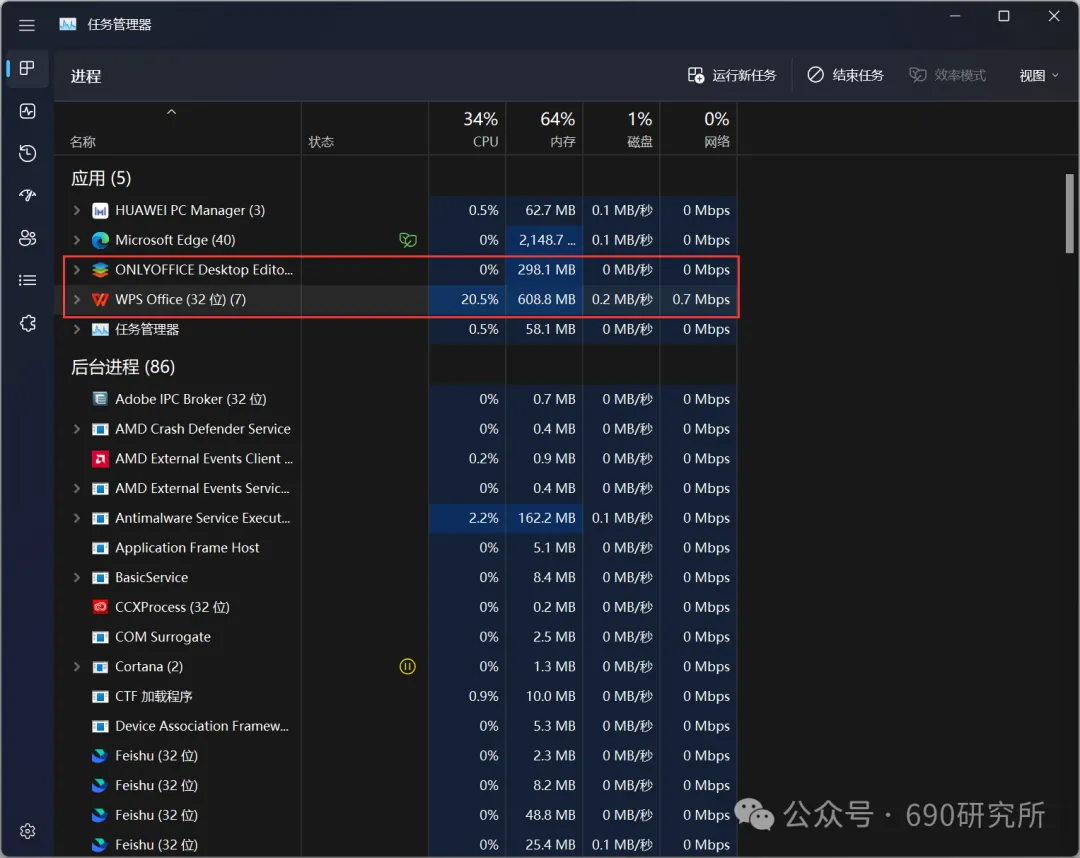
Task: Click the CTF 加载程序 process icon
Action: point(100,696)
